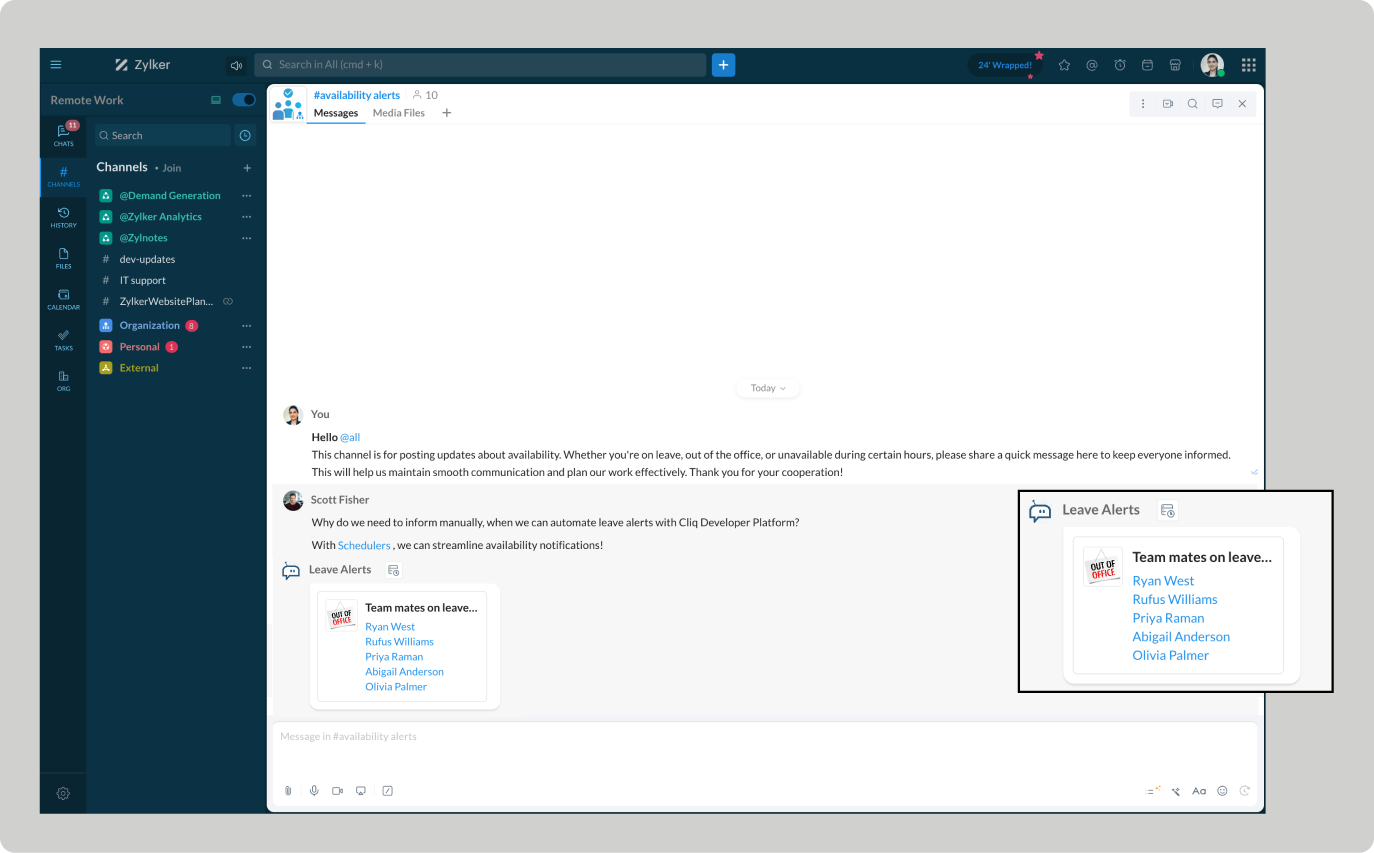1374x853 pixels.
Task: Add a new tab with plus icon
Action: [x=447, y=113]
